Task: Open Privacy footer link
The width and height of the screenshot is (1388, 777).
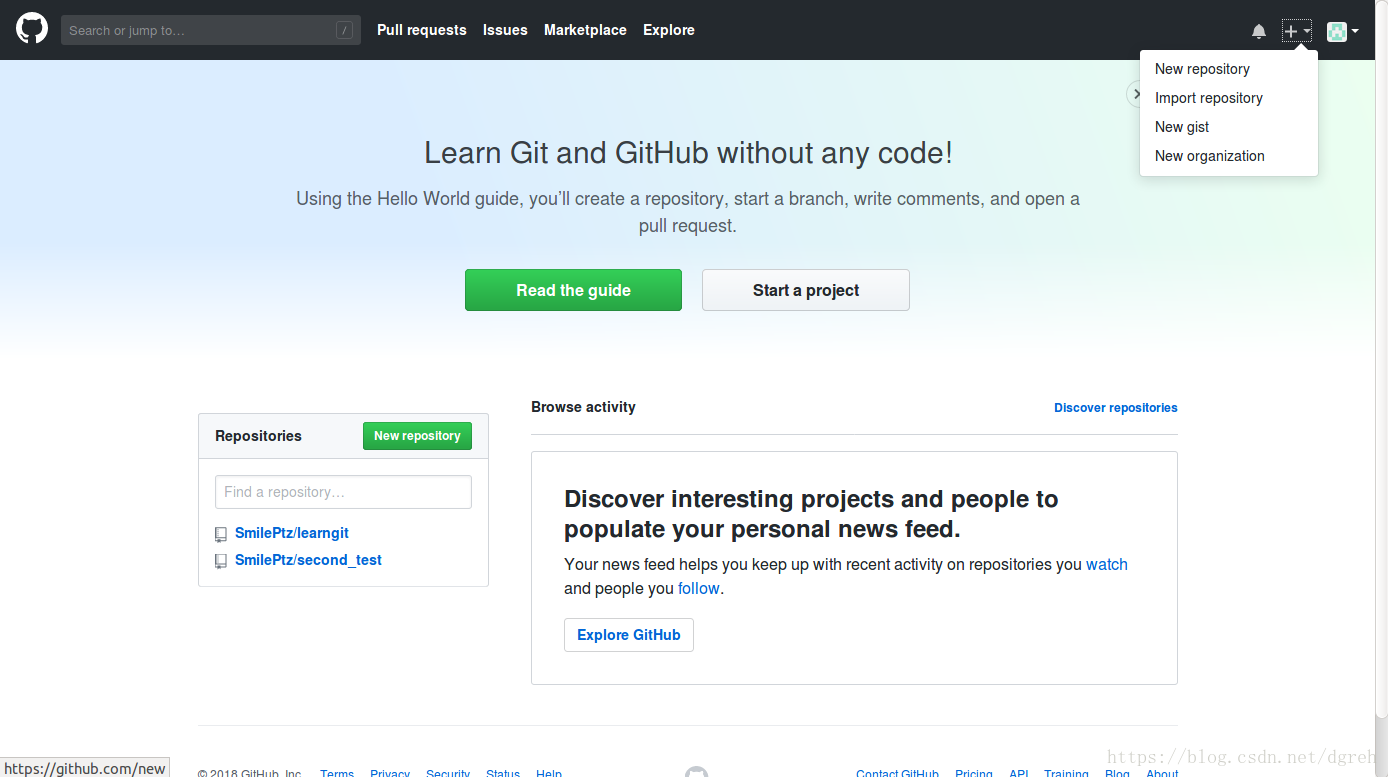Action: pos(390,773)
